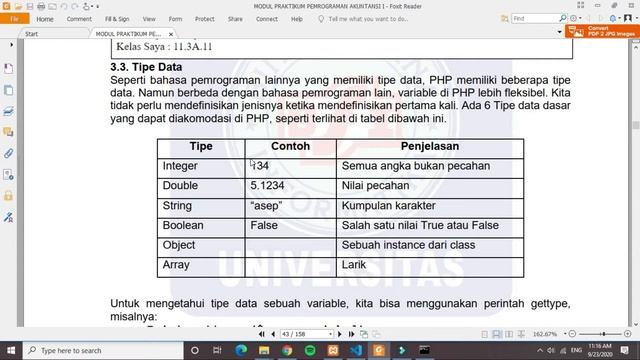This screenshot has width=640, height=360.
Task: Click the Redo arrow in quick toolbar
Action: click(75, 6)
